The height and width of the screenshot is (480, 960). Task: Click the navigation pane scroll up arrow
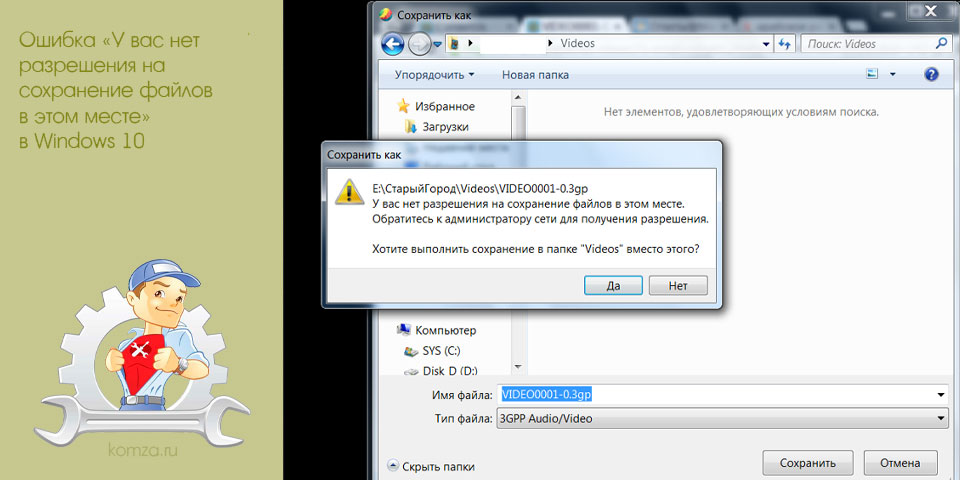coord(518,97)
